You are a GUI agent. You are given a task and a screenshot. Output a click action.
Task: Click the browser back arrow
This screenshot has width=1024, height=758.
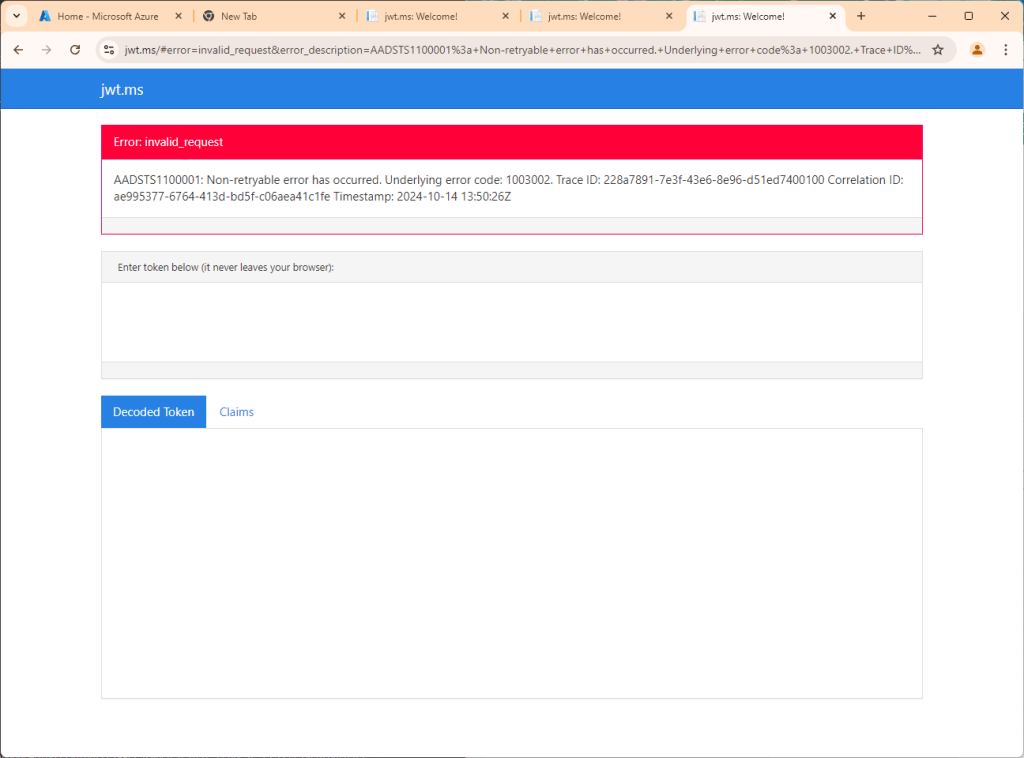[18, 50]
